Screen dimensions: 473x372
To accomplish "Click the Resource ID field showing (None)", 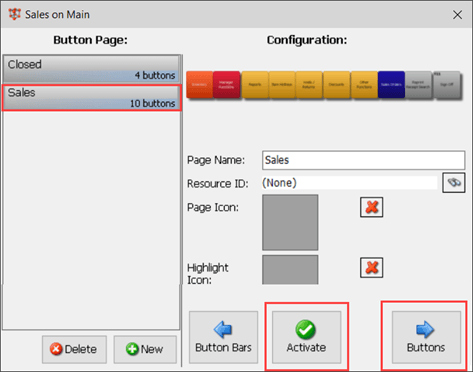I will tap(349, 183).
